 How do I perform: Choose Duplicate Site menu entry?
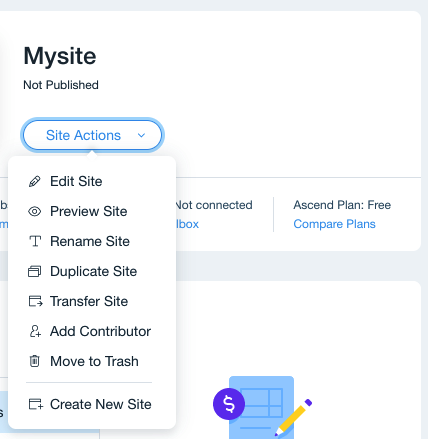tap(92, 271)
